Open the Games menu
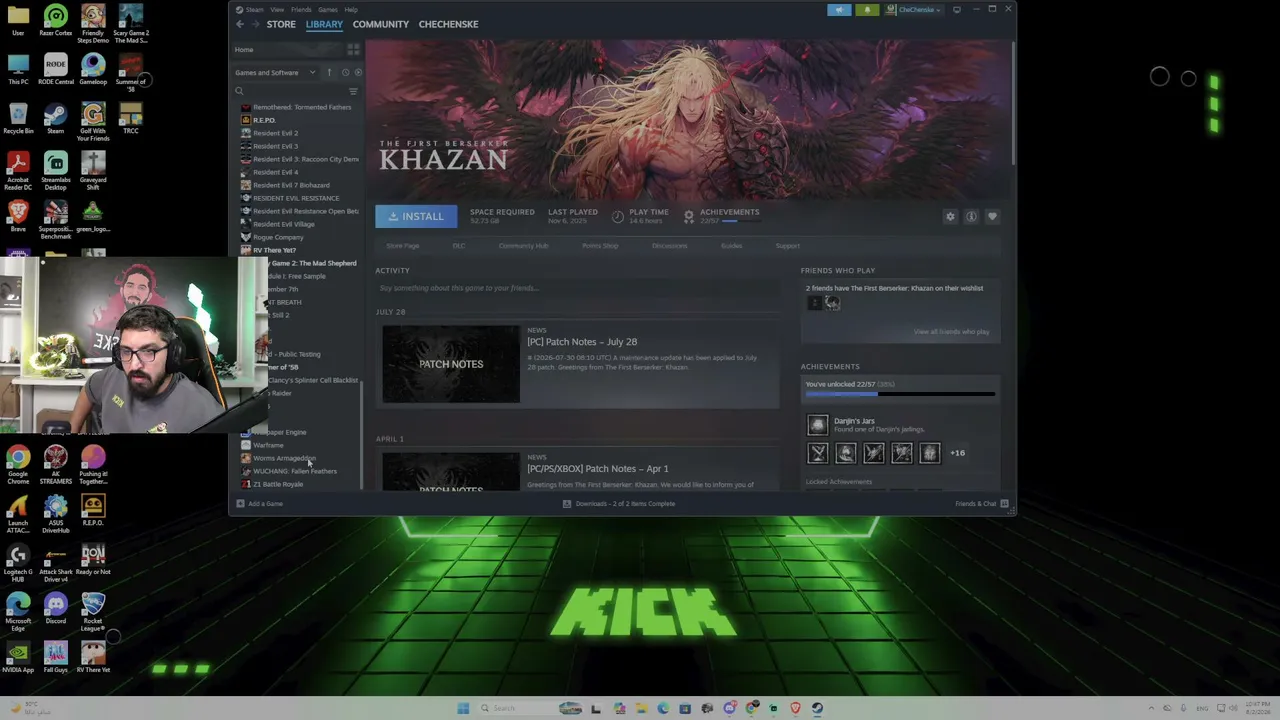This screenshot has height=720, width=1280. point(327,10)
